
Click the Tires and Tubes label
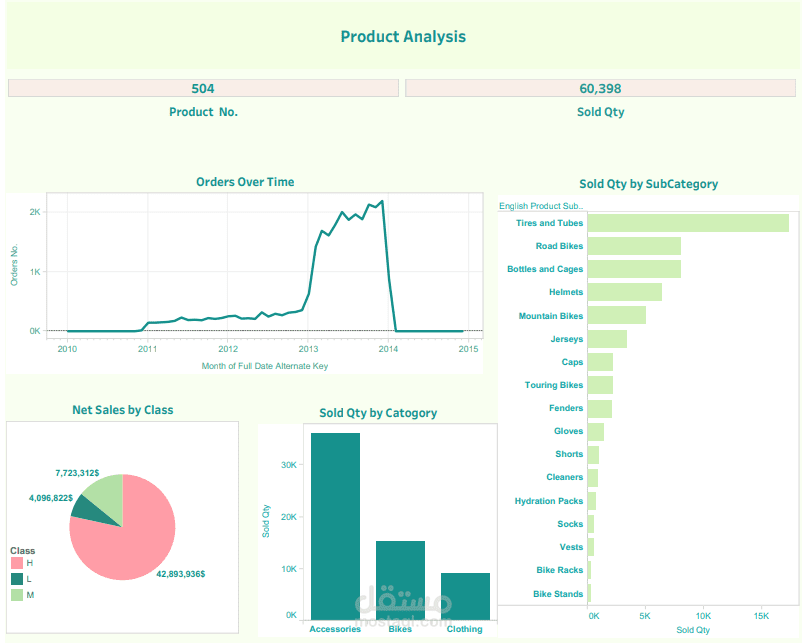click(549, 223)
